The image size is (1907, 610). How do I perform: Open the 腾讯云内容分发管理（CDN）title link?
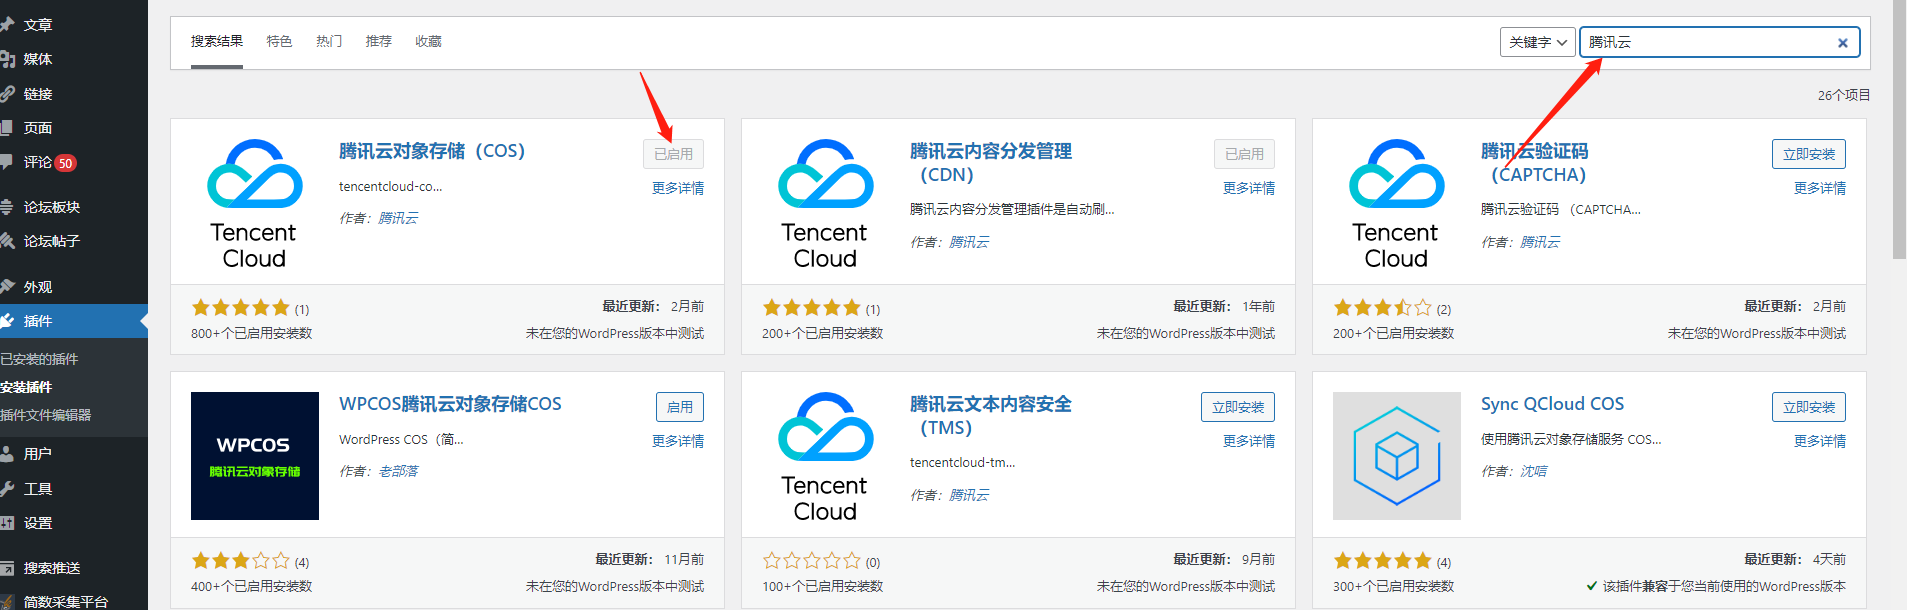coord(990,163)
